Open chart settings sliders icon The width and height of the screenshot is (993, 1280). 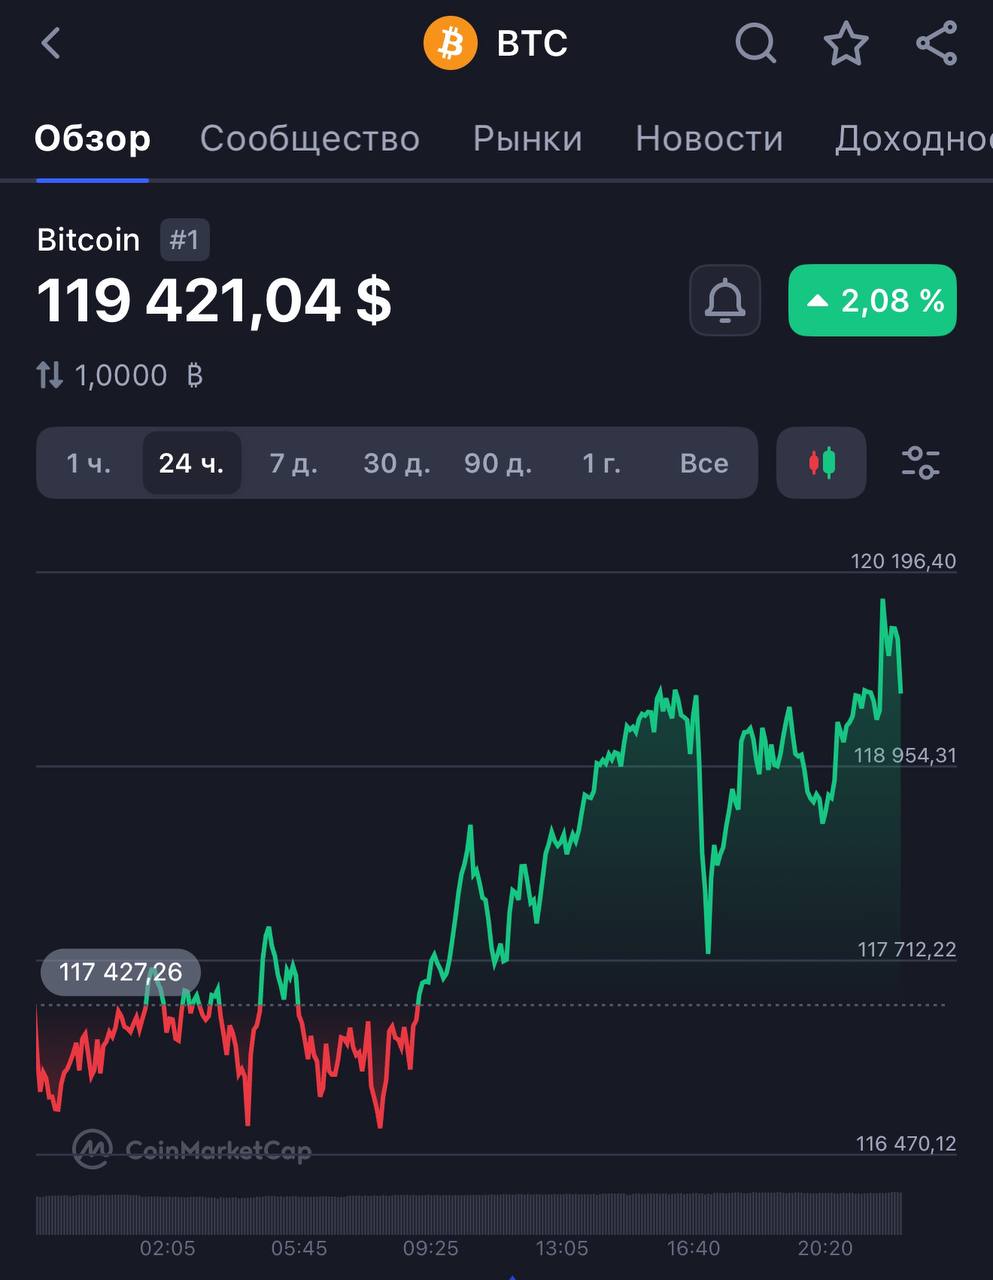(x=920, y=463)
